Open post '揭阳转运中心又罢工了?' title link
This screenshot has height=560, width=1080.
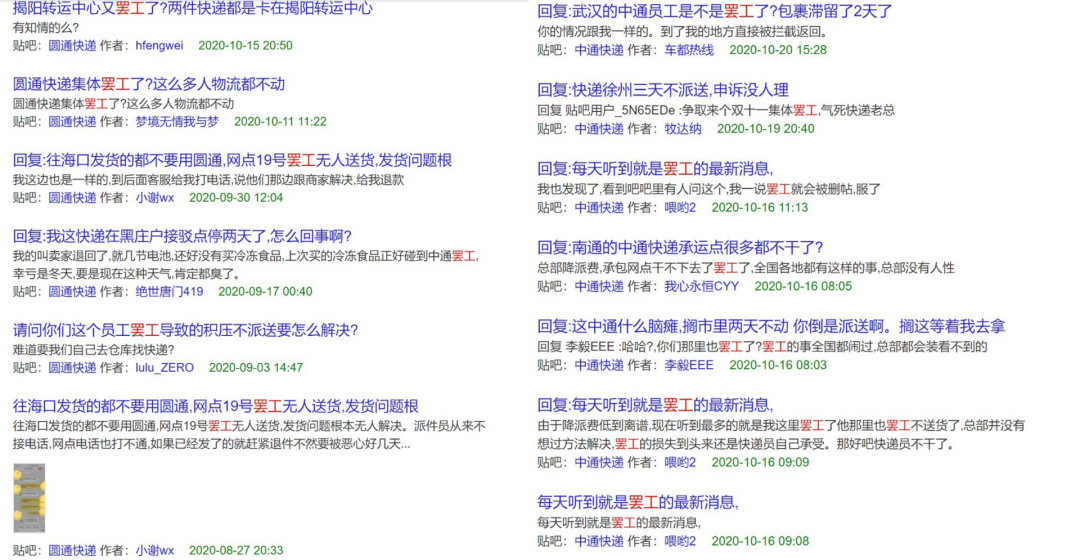[x=193, y=8]
